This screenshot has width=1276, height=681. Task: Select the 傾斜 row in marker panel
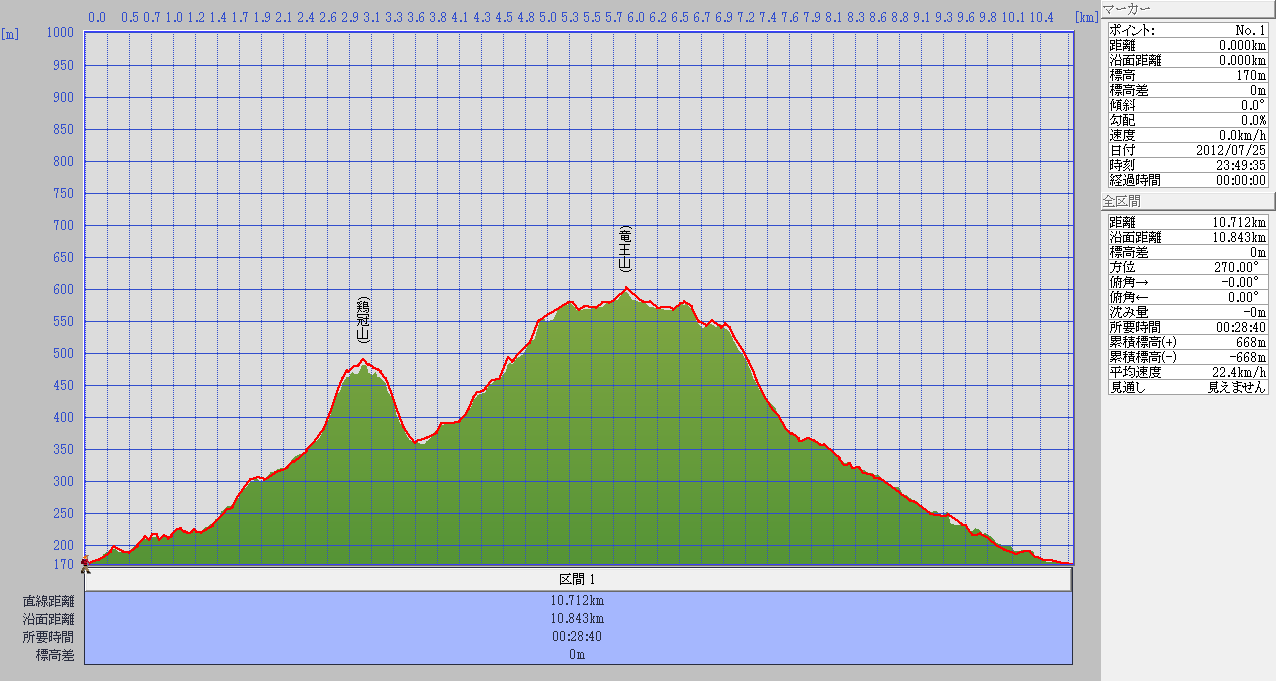(x=1187, y=105)
